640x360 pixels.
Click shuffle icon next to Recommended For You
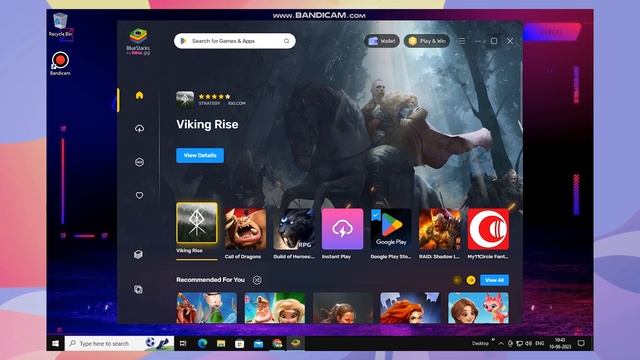click(257, 280)
